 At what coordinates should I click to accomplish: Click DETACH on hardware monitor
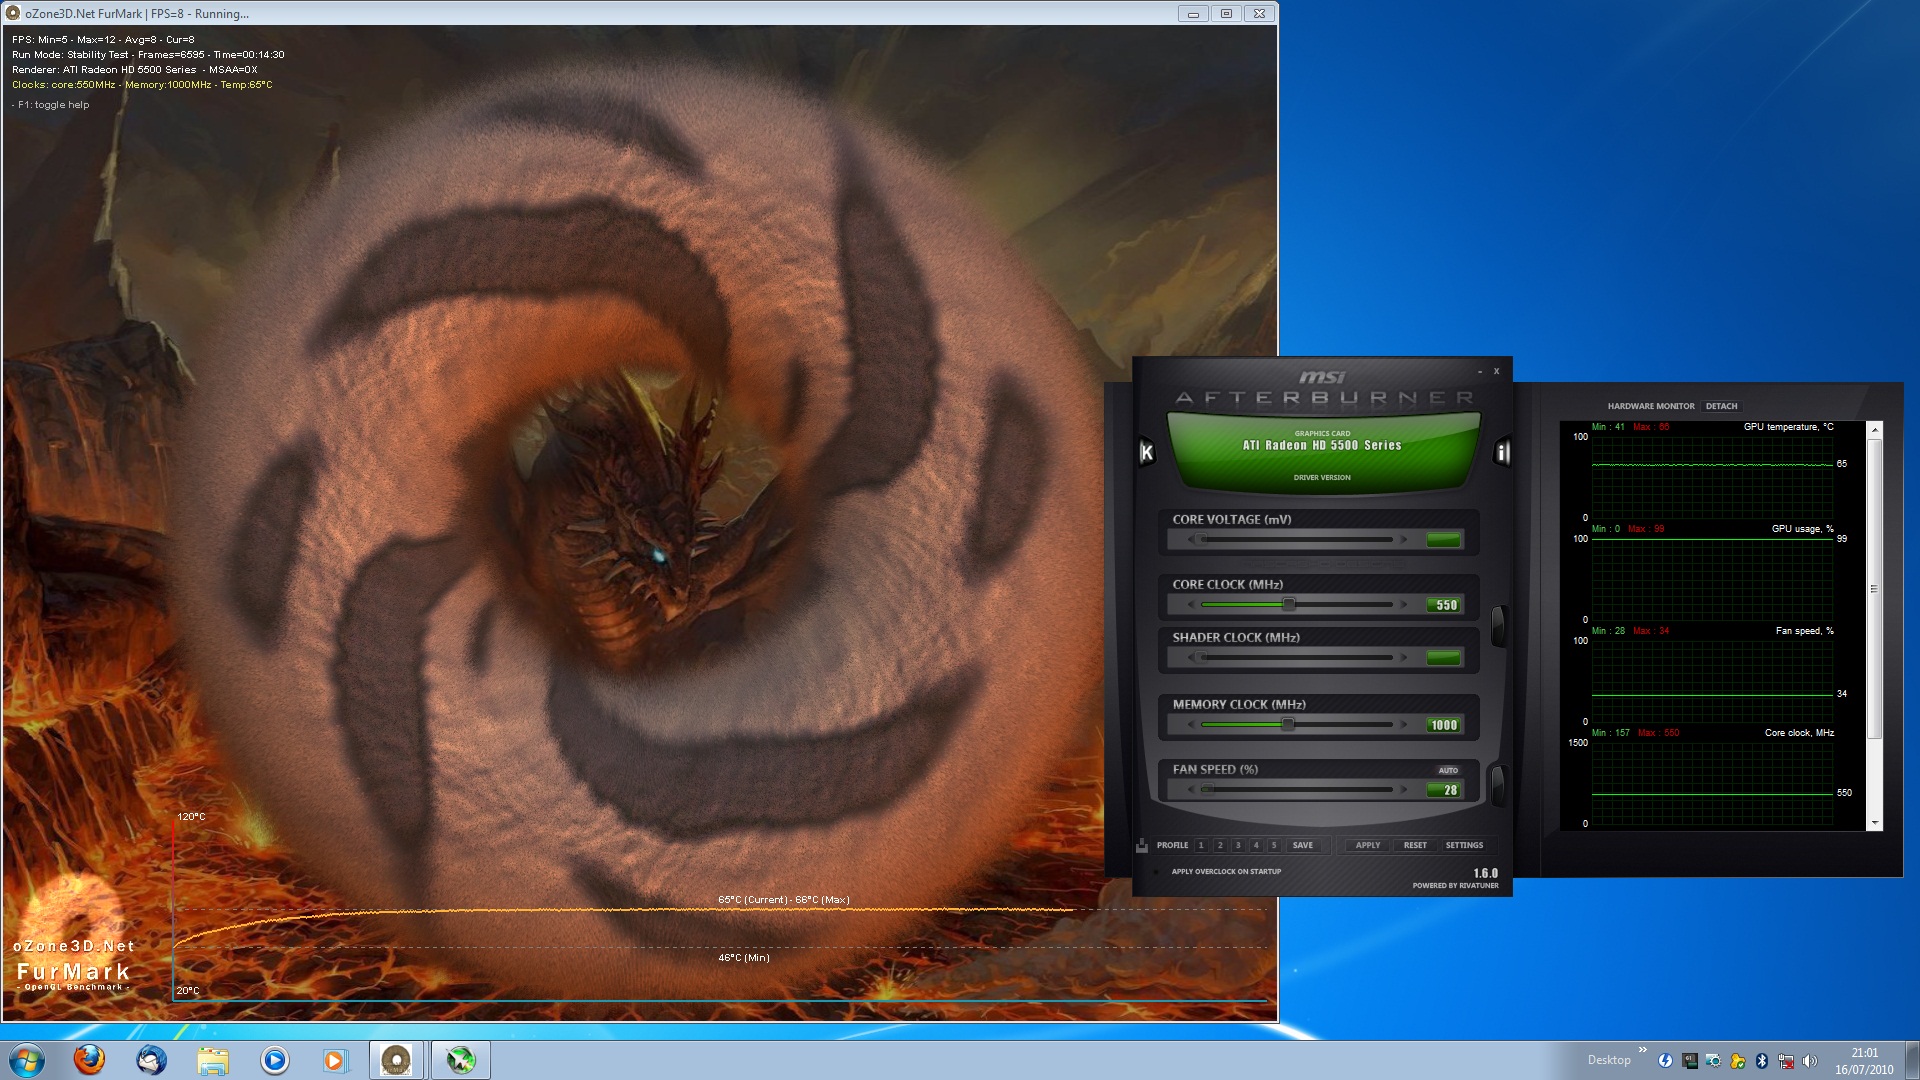(x=1721, y=406)
